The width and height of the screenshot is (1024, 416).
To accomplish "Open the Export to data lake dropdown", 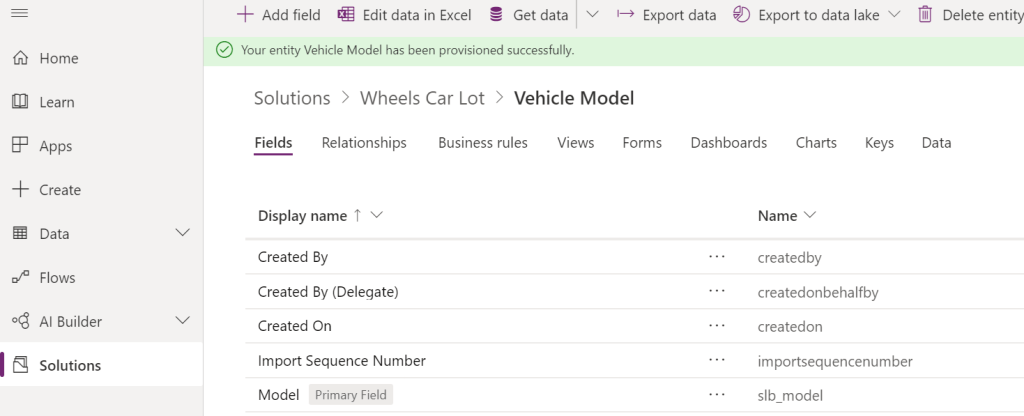I will [x=893, y=15].
